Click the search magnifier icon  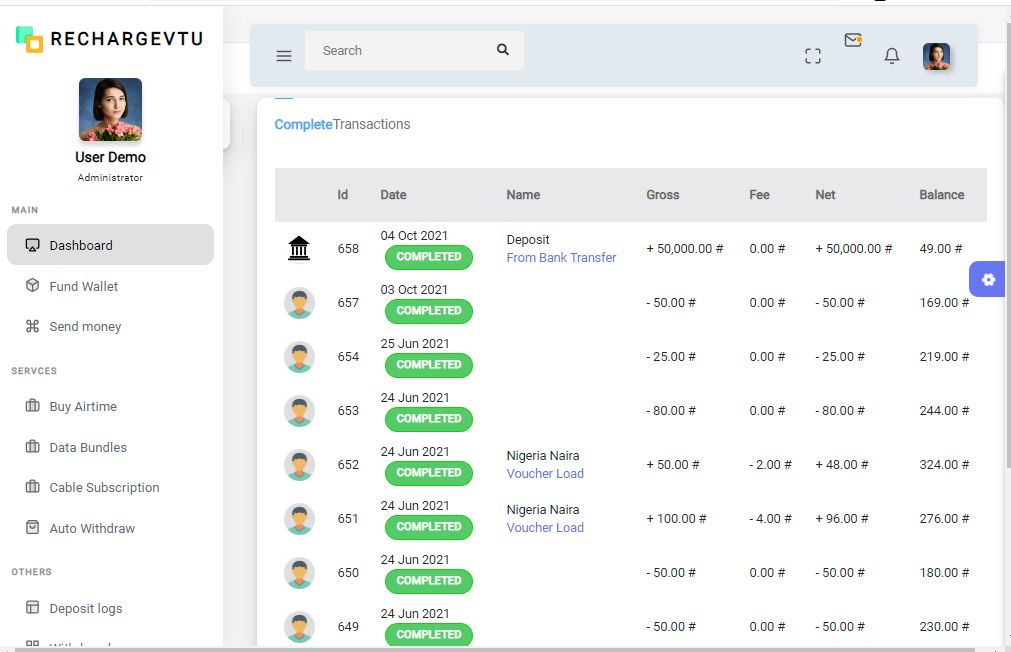503,50
